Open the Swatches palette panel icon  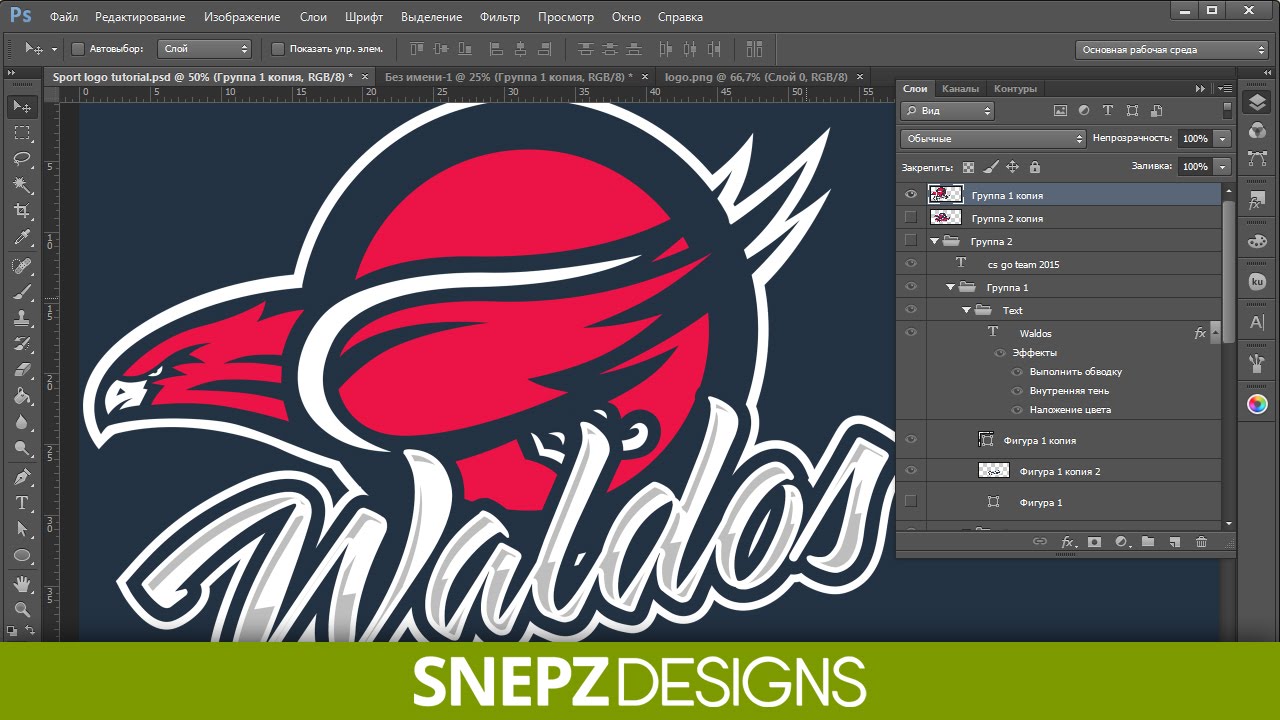(1257, 241)
